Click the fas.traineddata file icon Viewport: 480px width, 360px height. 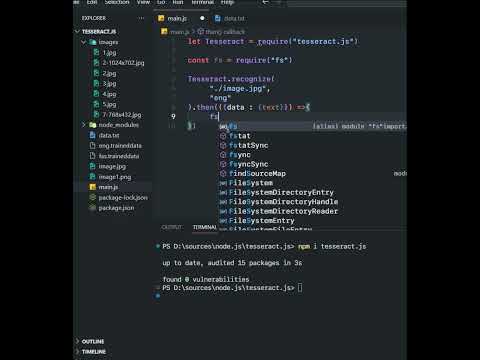pyautogui.click(x=93, y=156)
